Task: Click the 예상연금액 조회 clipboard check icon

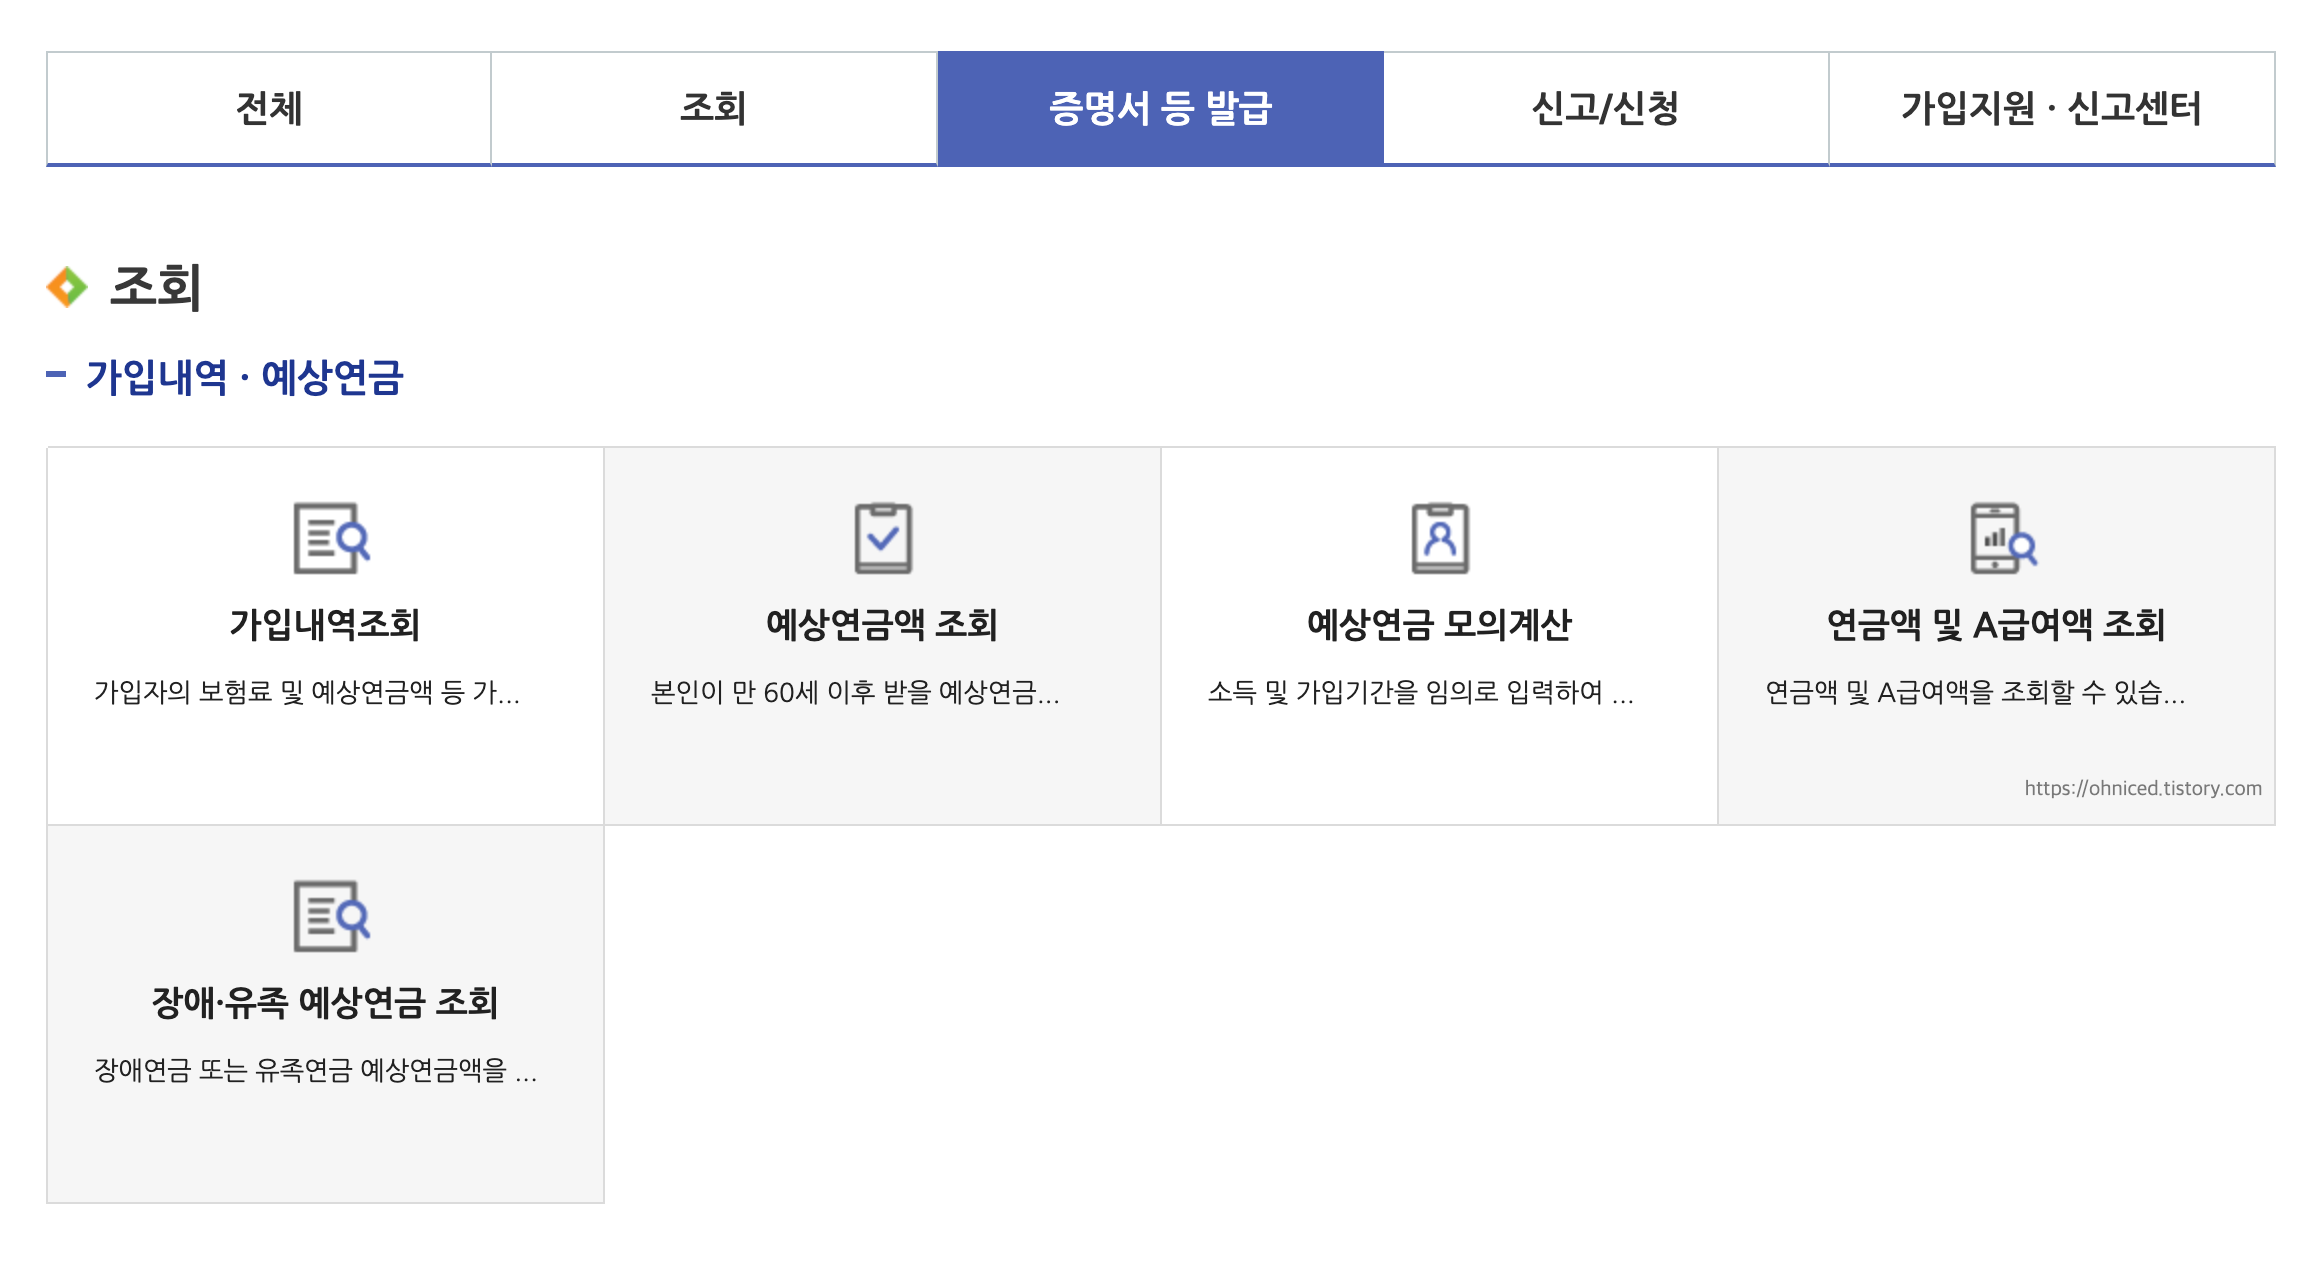Action: (882, 538)
